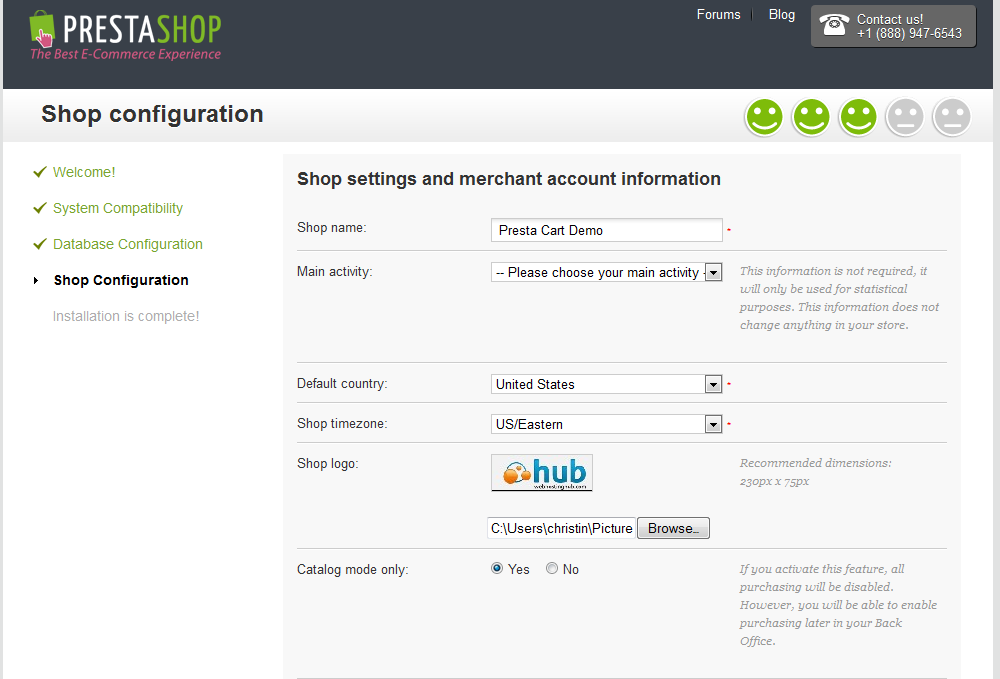Open the Main activity dropdown
Image resolution: width=1000 pixels, height=679 pixels.
tap(606, 272)
